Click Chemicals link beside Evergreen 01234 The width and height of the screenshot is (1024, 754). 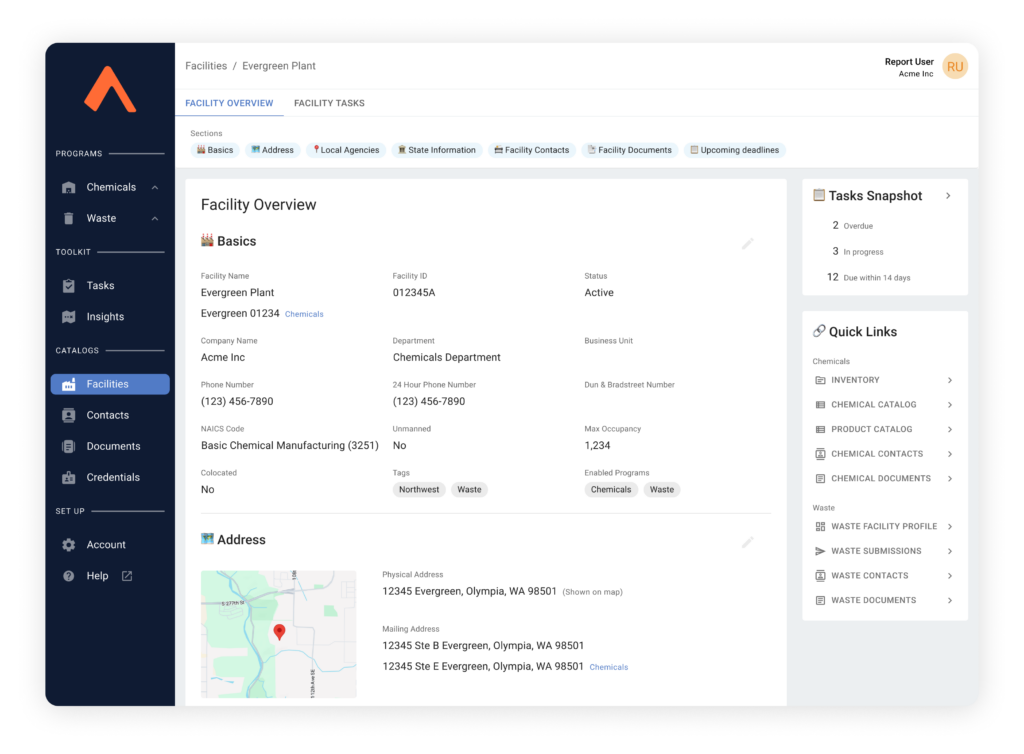pyautogui.click(x=304, y=314)
